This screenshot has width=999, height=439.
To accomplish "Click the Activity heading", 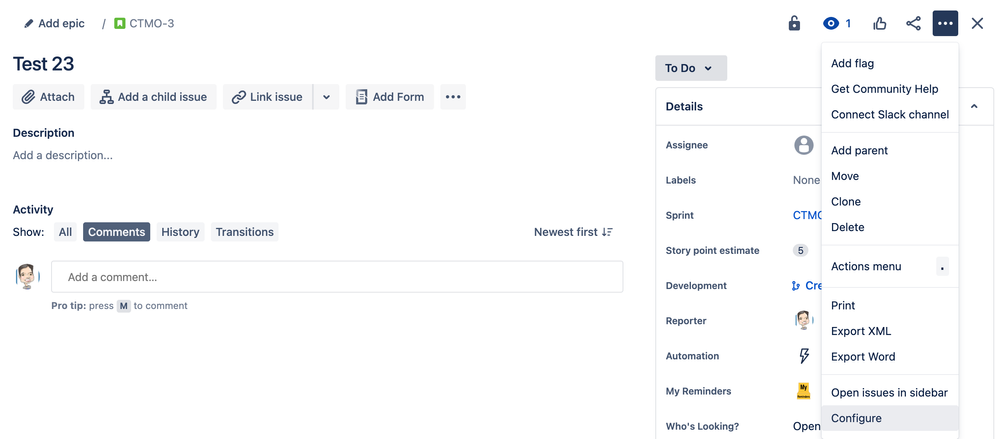I will (33, 210).
